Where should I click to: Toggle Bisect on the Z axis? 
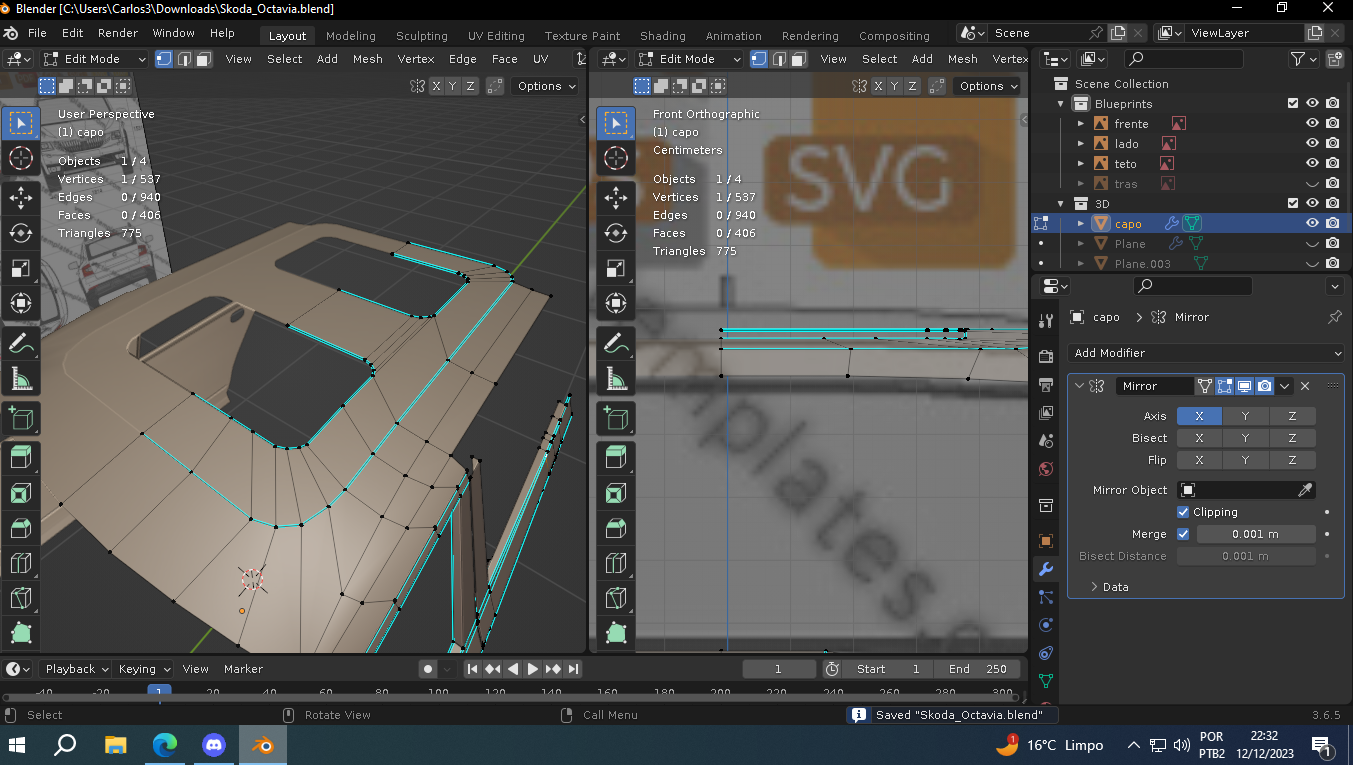click(1292, 438)
